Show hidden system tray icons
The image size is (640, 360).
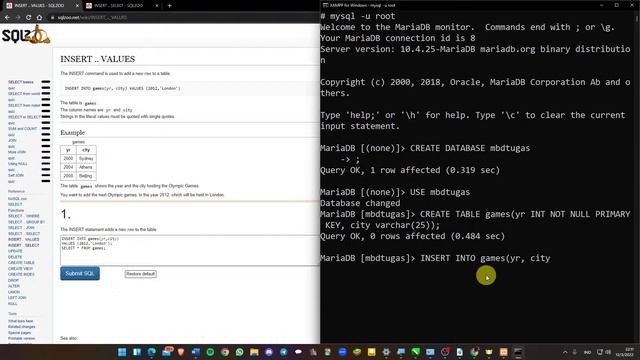[565, 352]
